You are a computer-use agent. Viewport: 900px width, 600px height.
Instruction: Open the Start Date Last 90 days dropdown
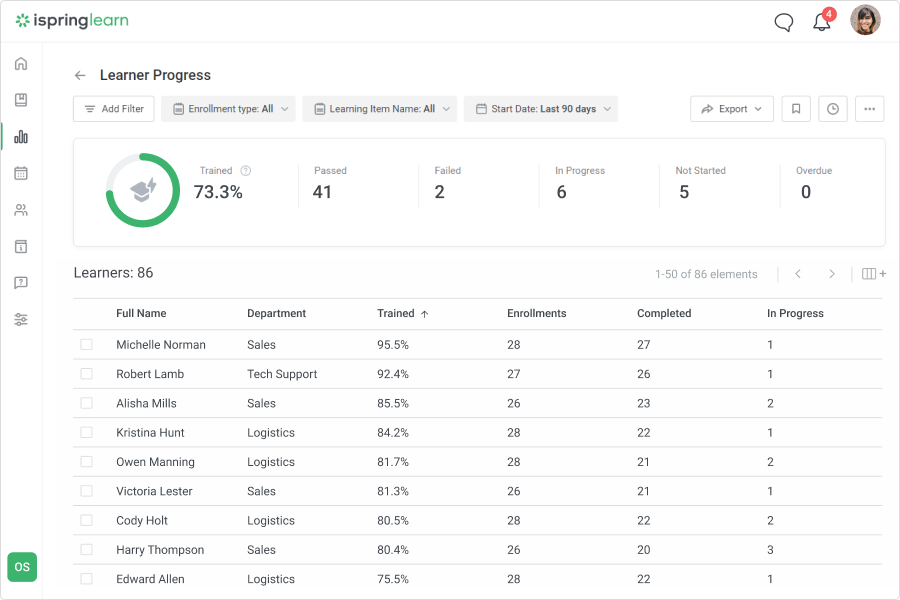point(540,108)
